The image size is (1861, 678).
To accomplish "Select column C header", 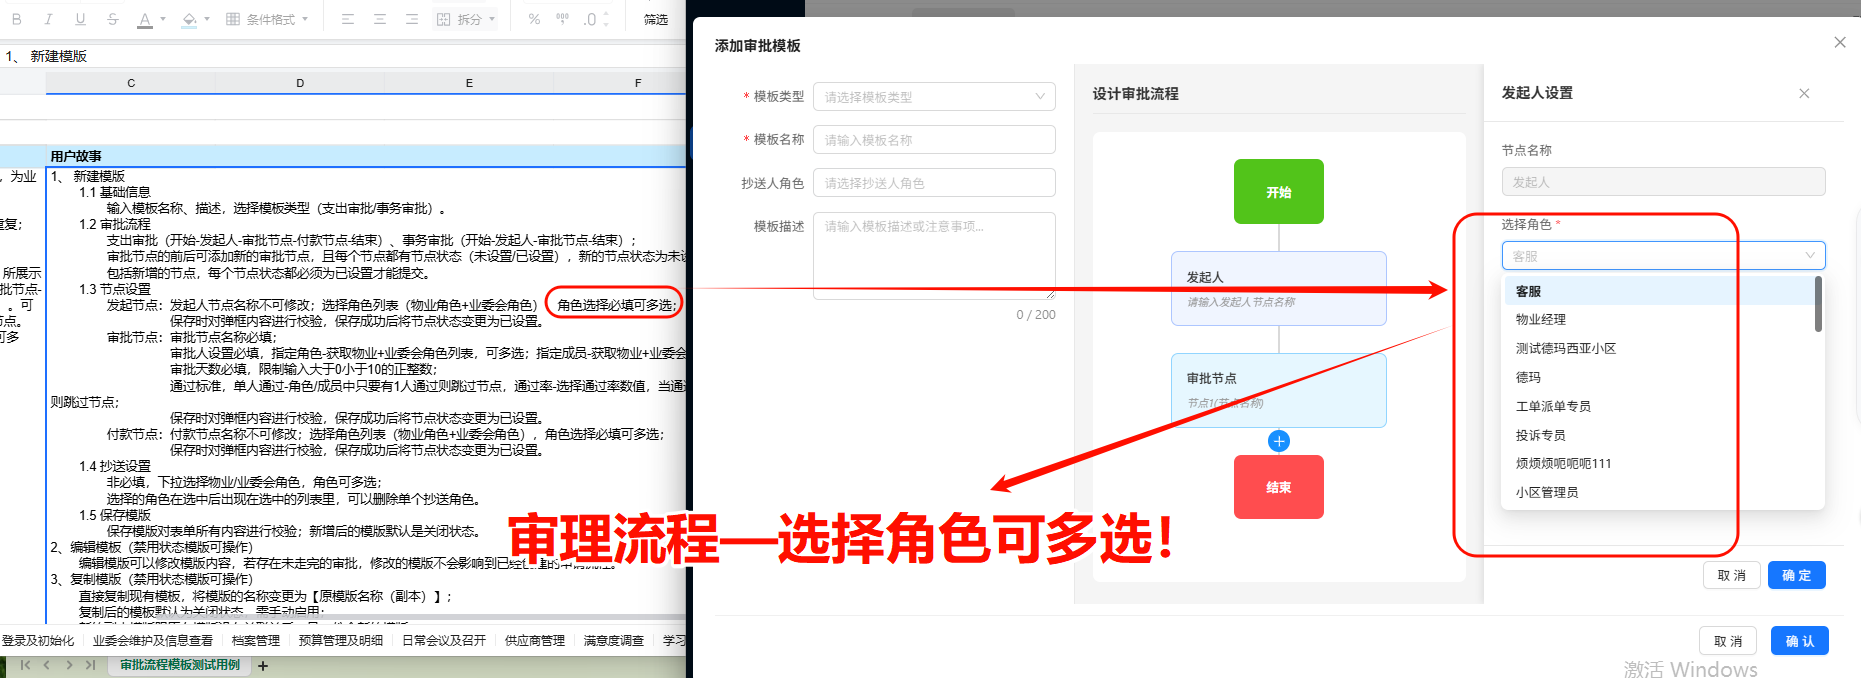I will coord(131,83).
